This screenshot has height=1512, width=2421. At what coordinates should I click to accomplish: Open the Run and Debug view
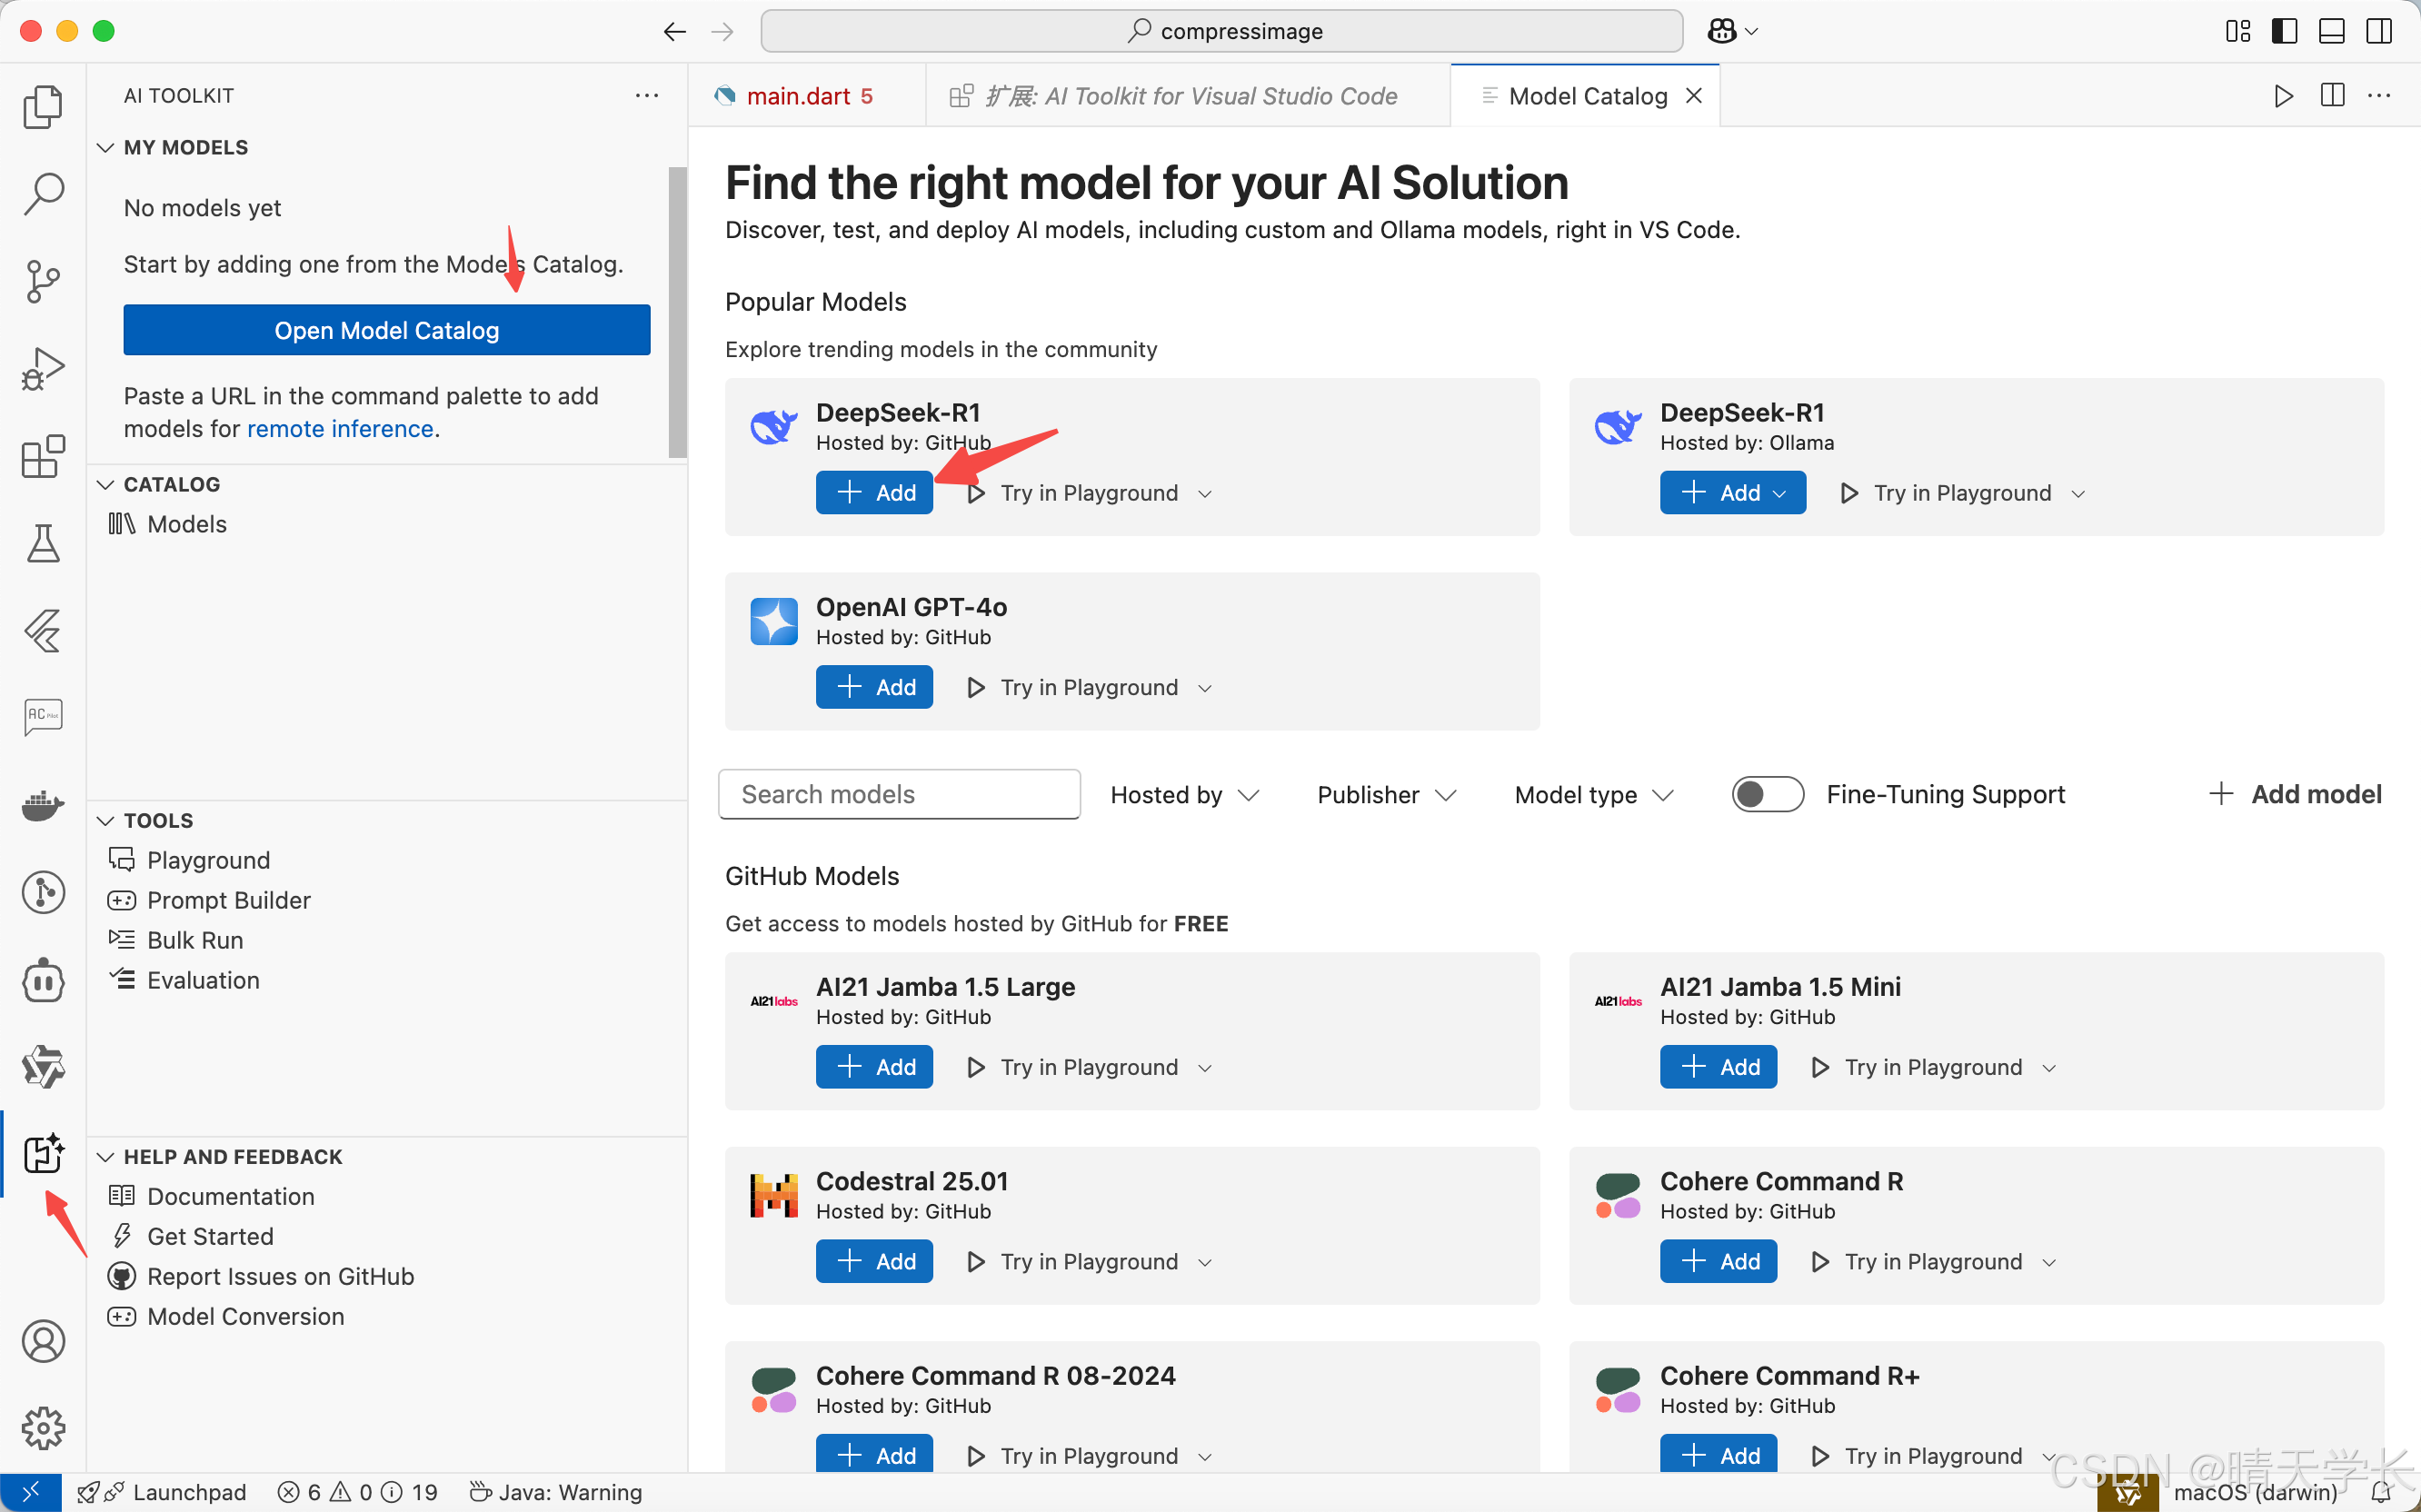point(43,369)
